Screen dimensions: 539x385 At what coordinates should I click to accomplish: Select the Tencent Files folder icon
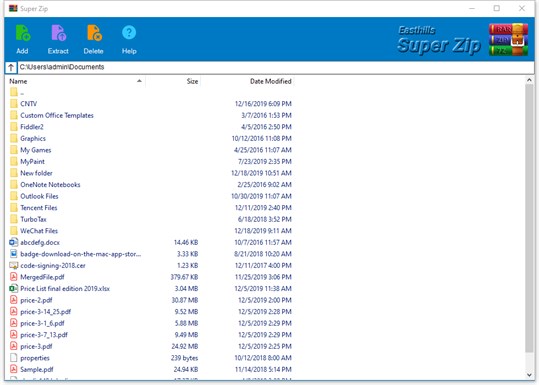tap(14, 208)
